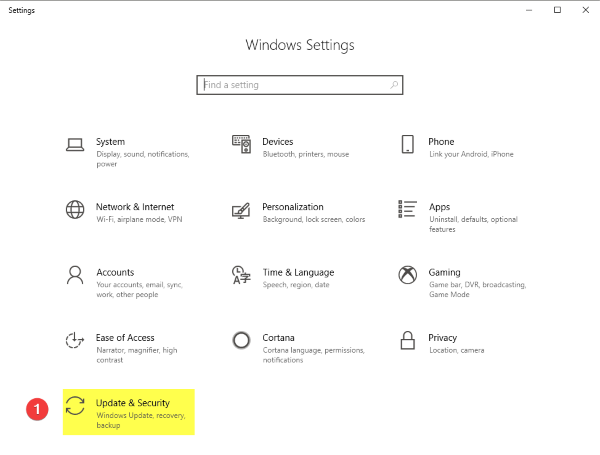Open Cortana heading
This screenshot has width=600, height=455.
pos(278,338)
